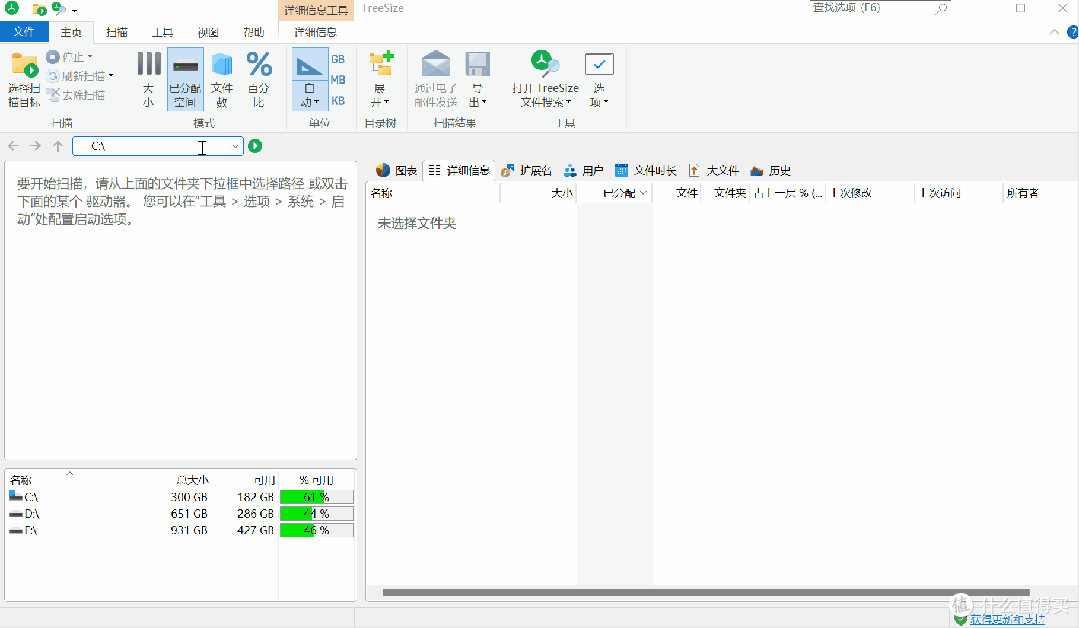Click the search magnifier icon in title bar

[941, 9]
